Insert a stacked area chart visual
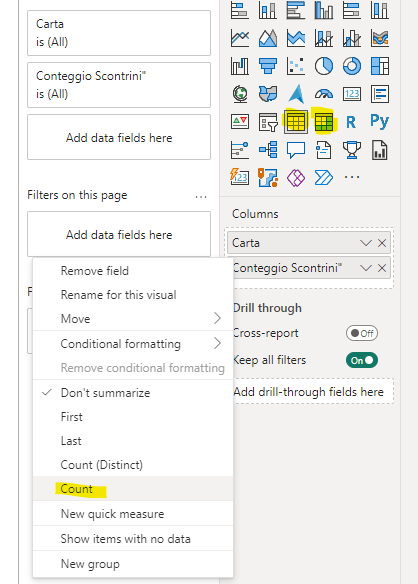 296,38
